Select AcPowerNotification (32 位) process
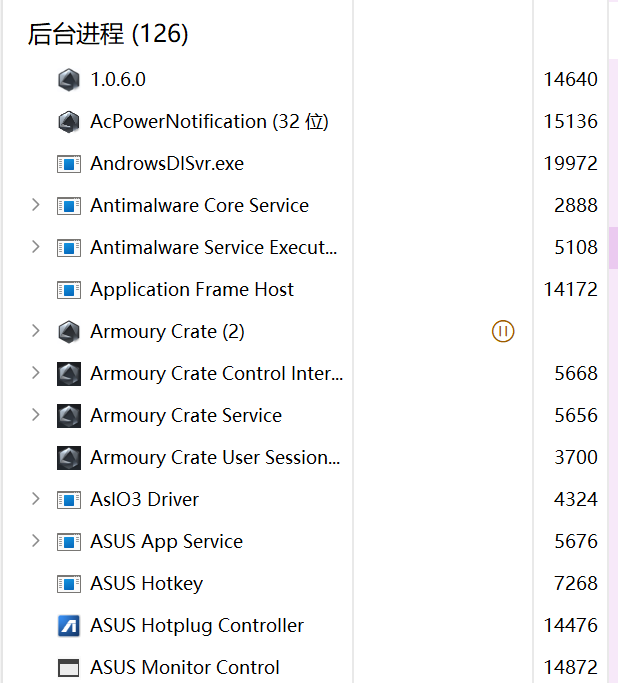This screenshot has width=618, height=683. click(209, 122)
